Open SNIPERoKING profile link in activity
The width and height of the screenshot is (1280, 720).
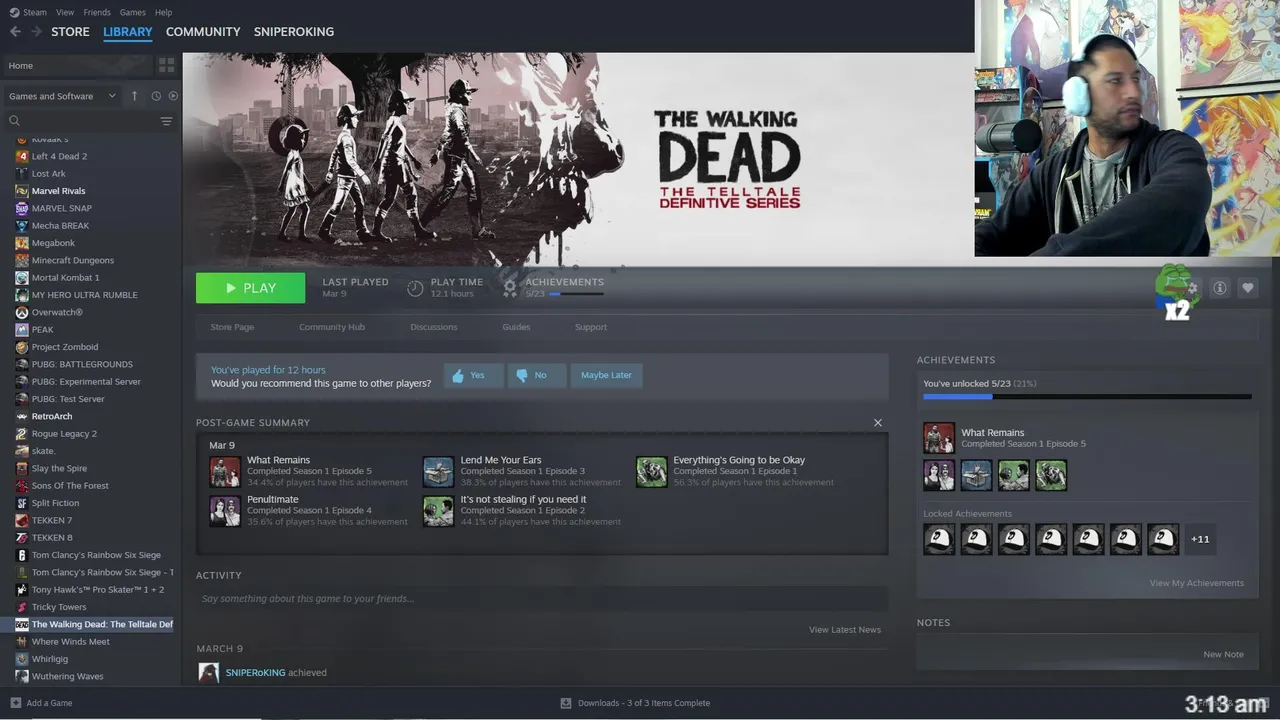click(255, 673)
